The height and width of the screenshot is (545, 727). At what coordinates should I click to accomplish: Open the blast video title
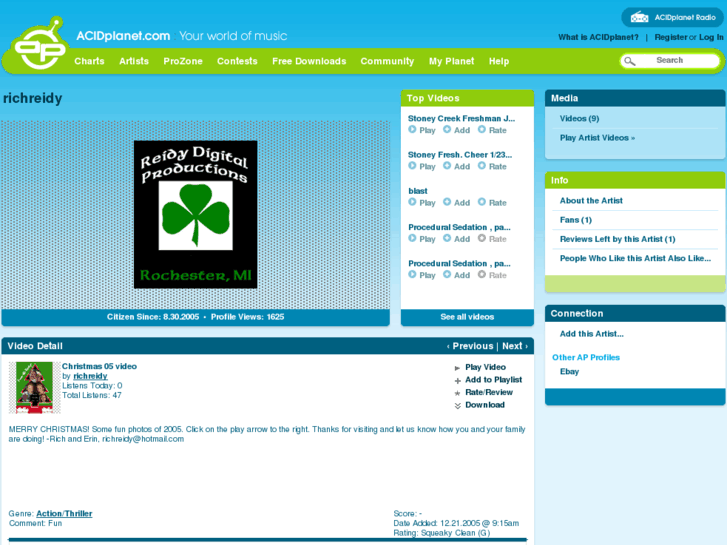tap(418, 191)
